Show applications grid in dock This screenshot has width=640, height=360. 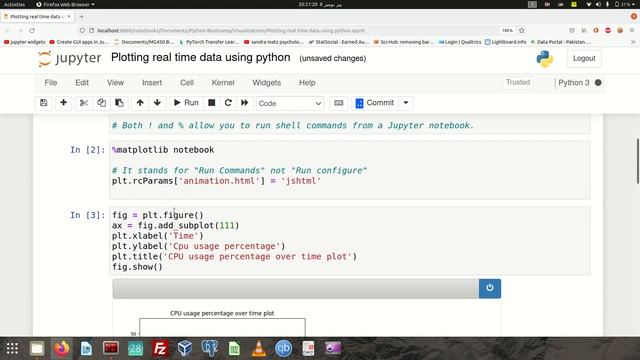pos(12,349)
